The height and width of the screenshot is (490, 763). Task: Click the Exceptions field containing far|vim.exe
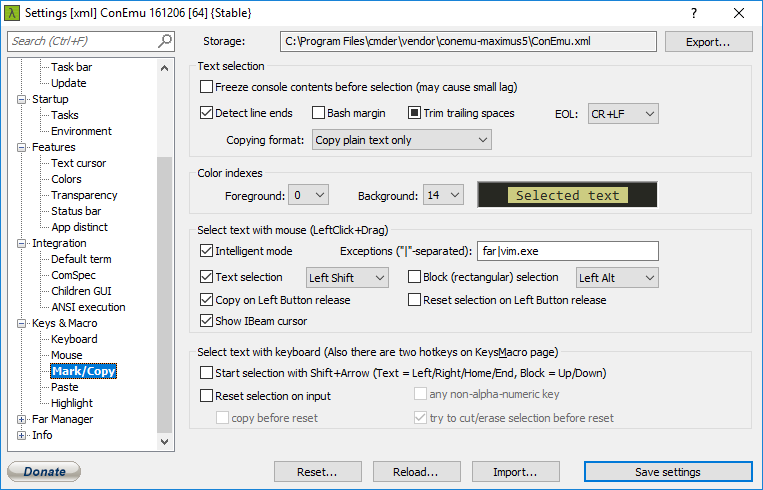pos(568,251)
